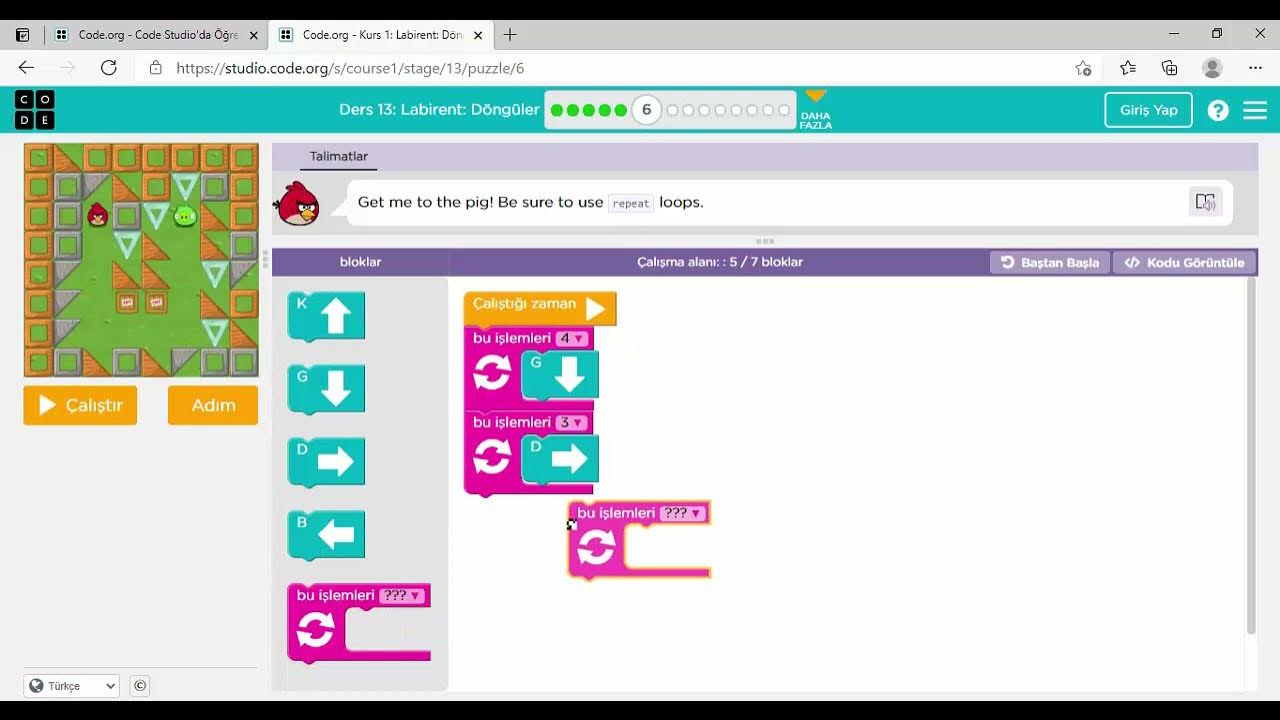This screenshot has width=1280, height=720.
Task: Click the Baştan Başla reset button
Action: coord(1049,262)
